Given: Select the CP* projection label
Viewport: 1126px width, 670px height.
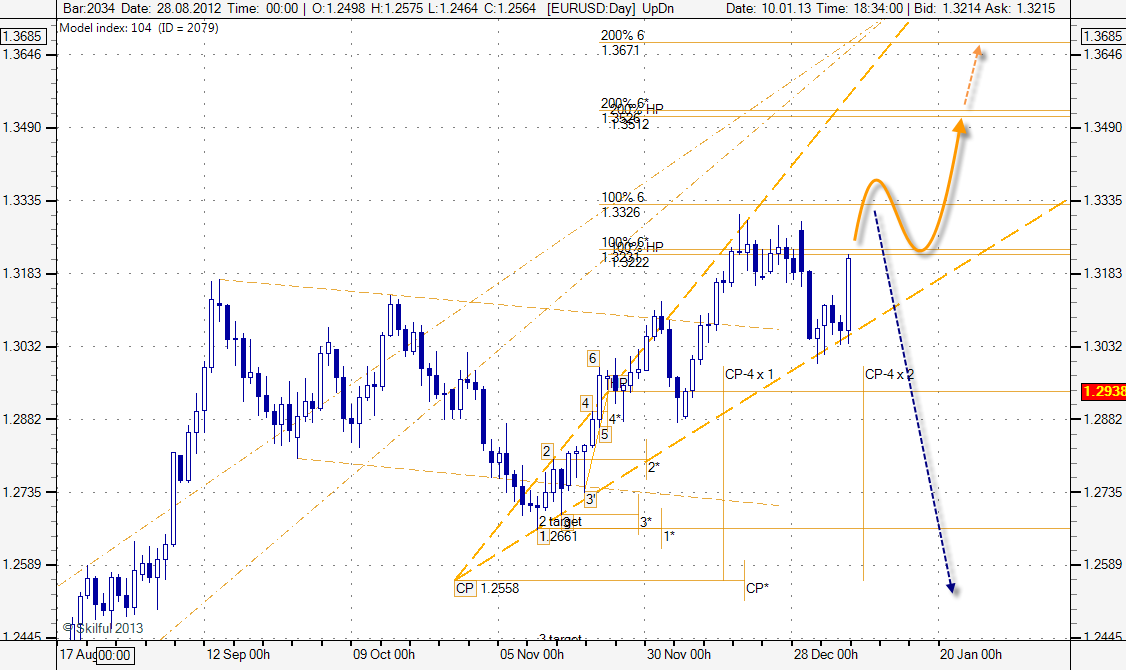Looking at the screenshot, I should [x=757, y=589].
